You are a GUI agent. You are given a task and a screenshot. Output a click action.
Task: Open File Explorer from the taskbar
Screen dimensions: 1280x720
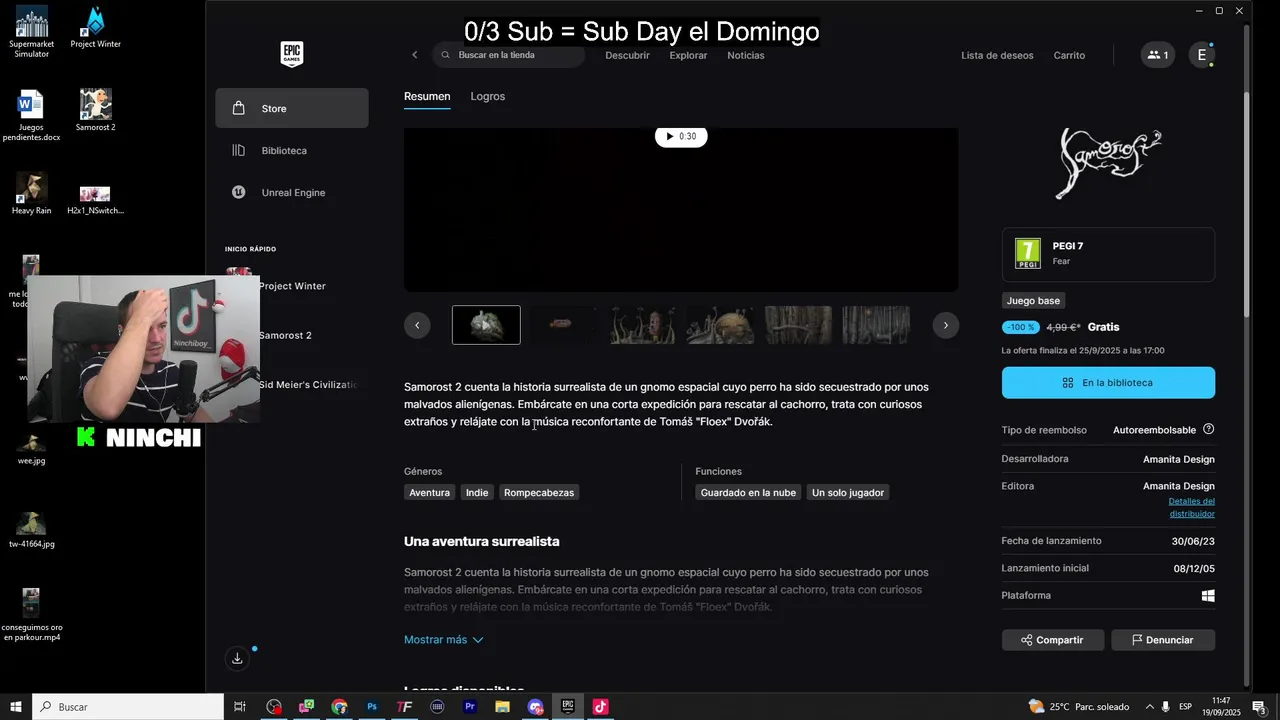pos(502,707)
